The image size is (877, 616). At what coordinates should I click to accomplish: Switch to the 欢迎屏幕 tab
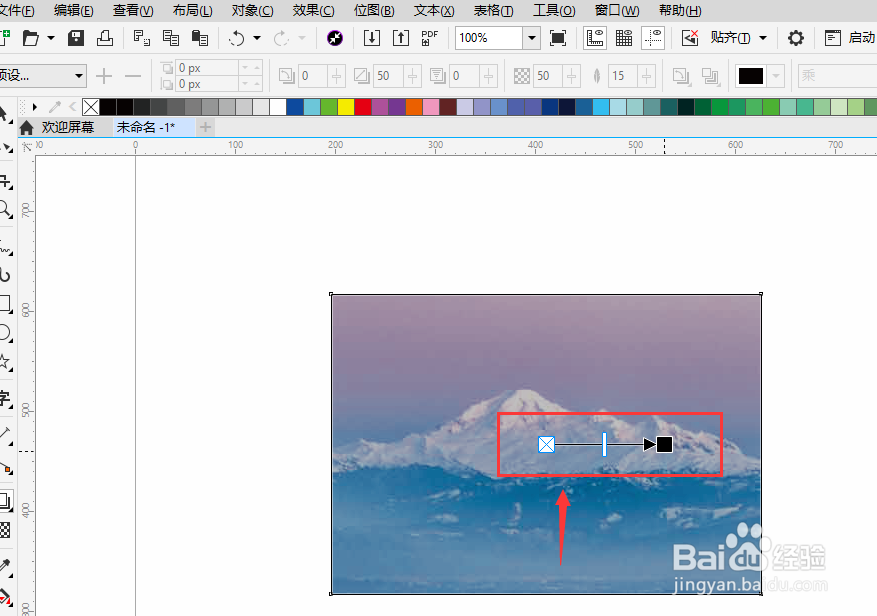[x=68, y=128]
